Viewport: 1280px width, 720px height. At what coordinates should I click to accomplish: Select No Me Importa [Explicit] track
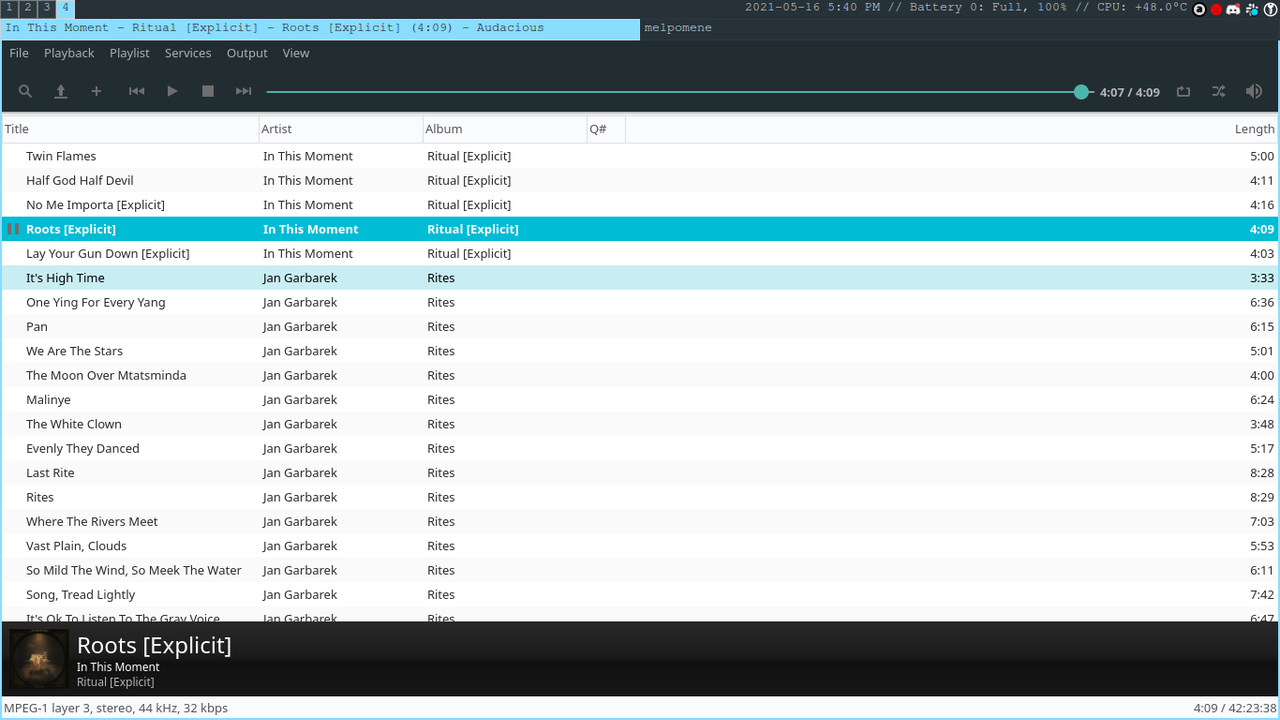[x=640, y=205]
